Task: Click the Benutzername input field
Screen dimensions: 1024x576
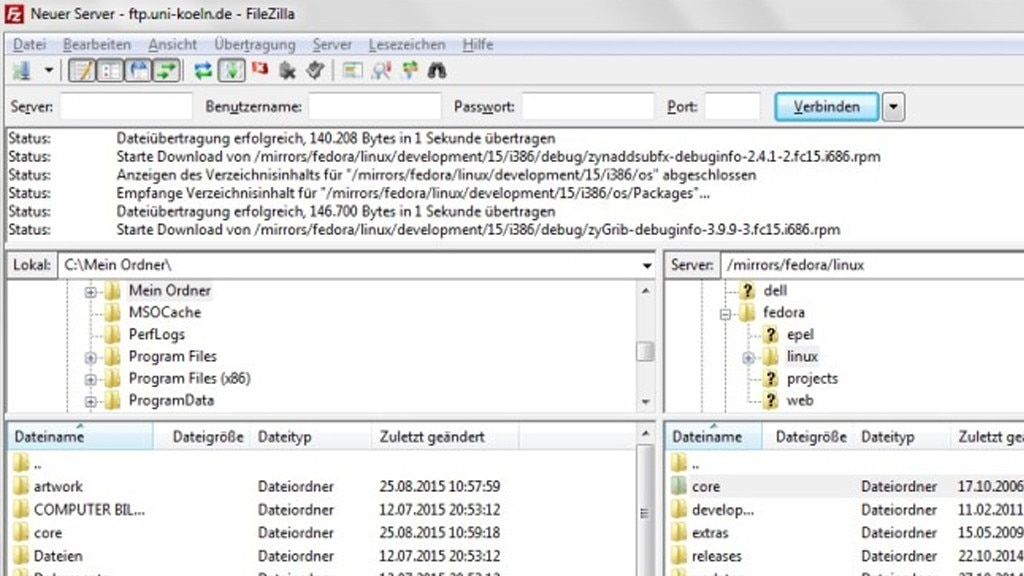Action: point(375,106)
